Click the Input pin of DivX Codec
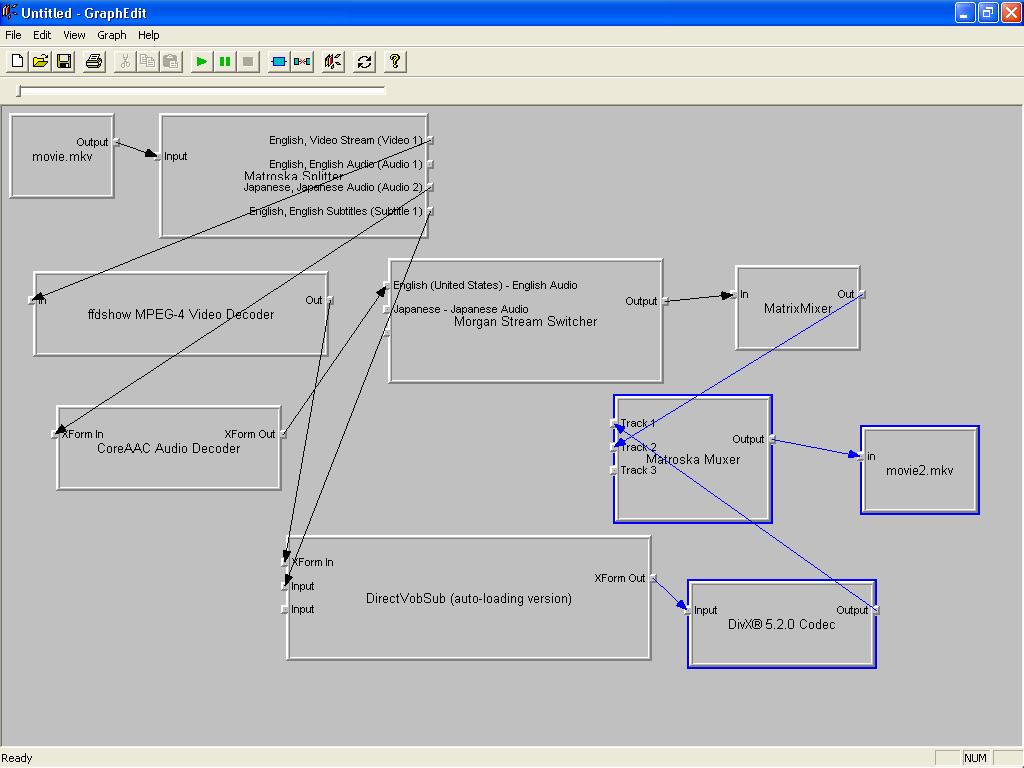Image resolution: width=1024 pixels, height=768 pixels. 687,611
